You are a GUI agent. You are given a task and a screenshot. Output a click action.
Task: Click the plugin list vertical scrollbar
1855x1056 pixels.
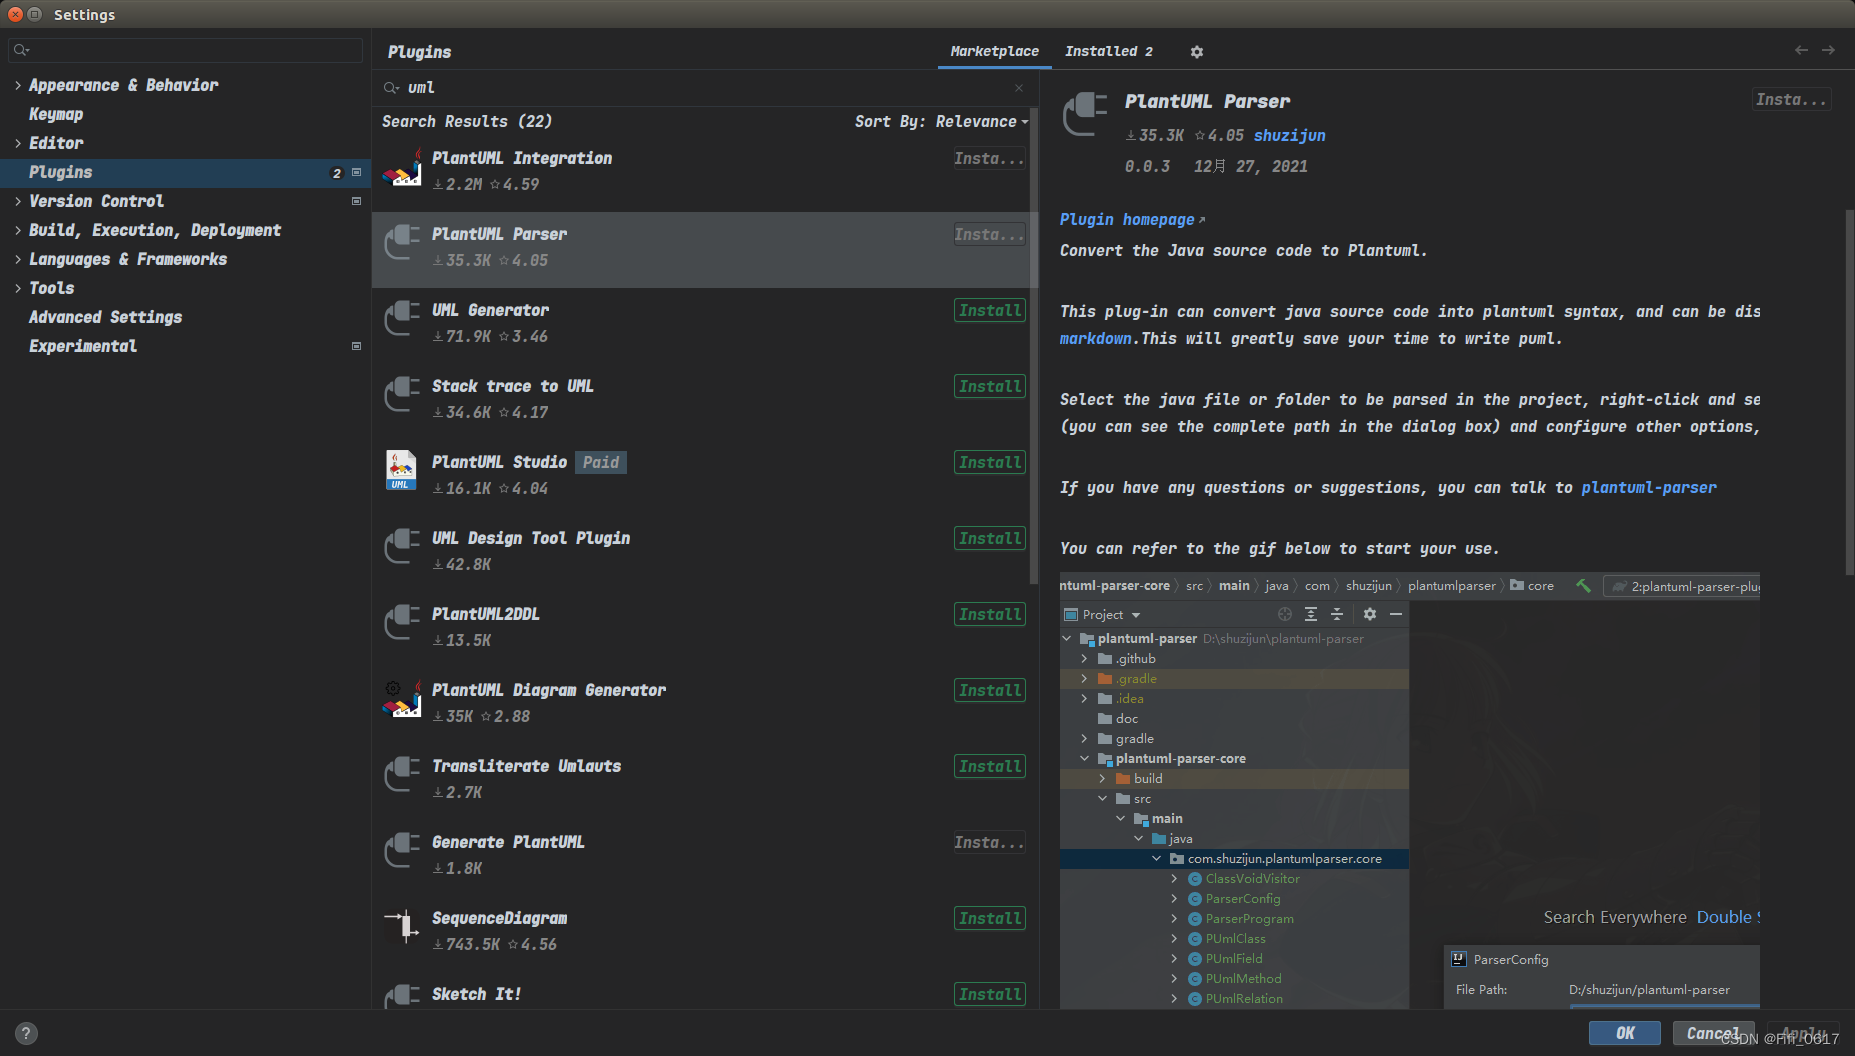[x=1034, y=346]
